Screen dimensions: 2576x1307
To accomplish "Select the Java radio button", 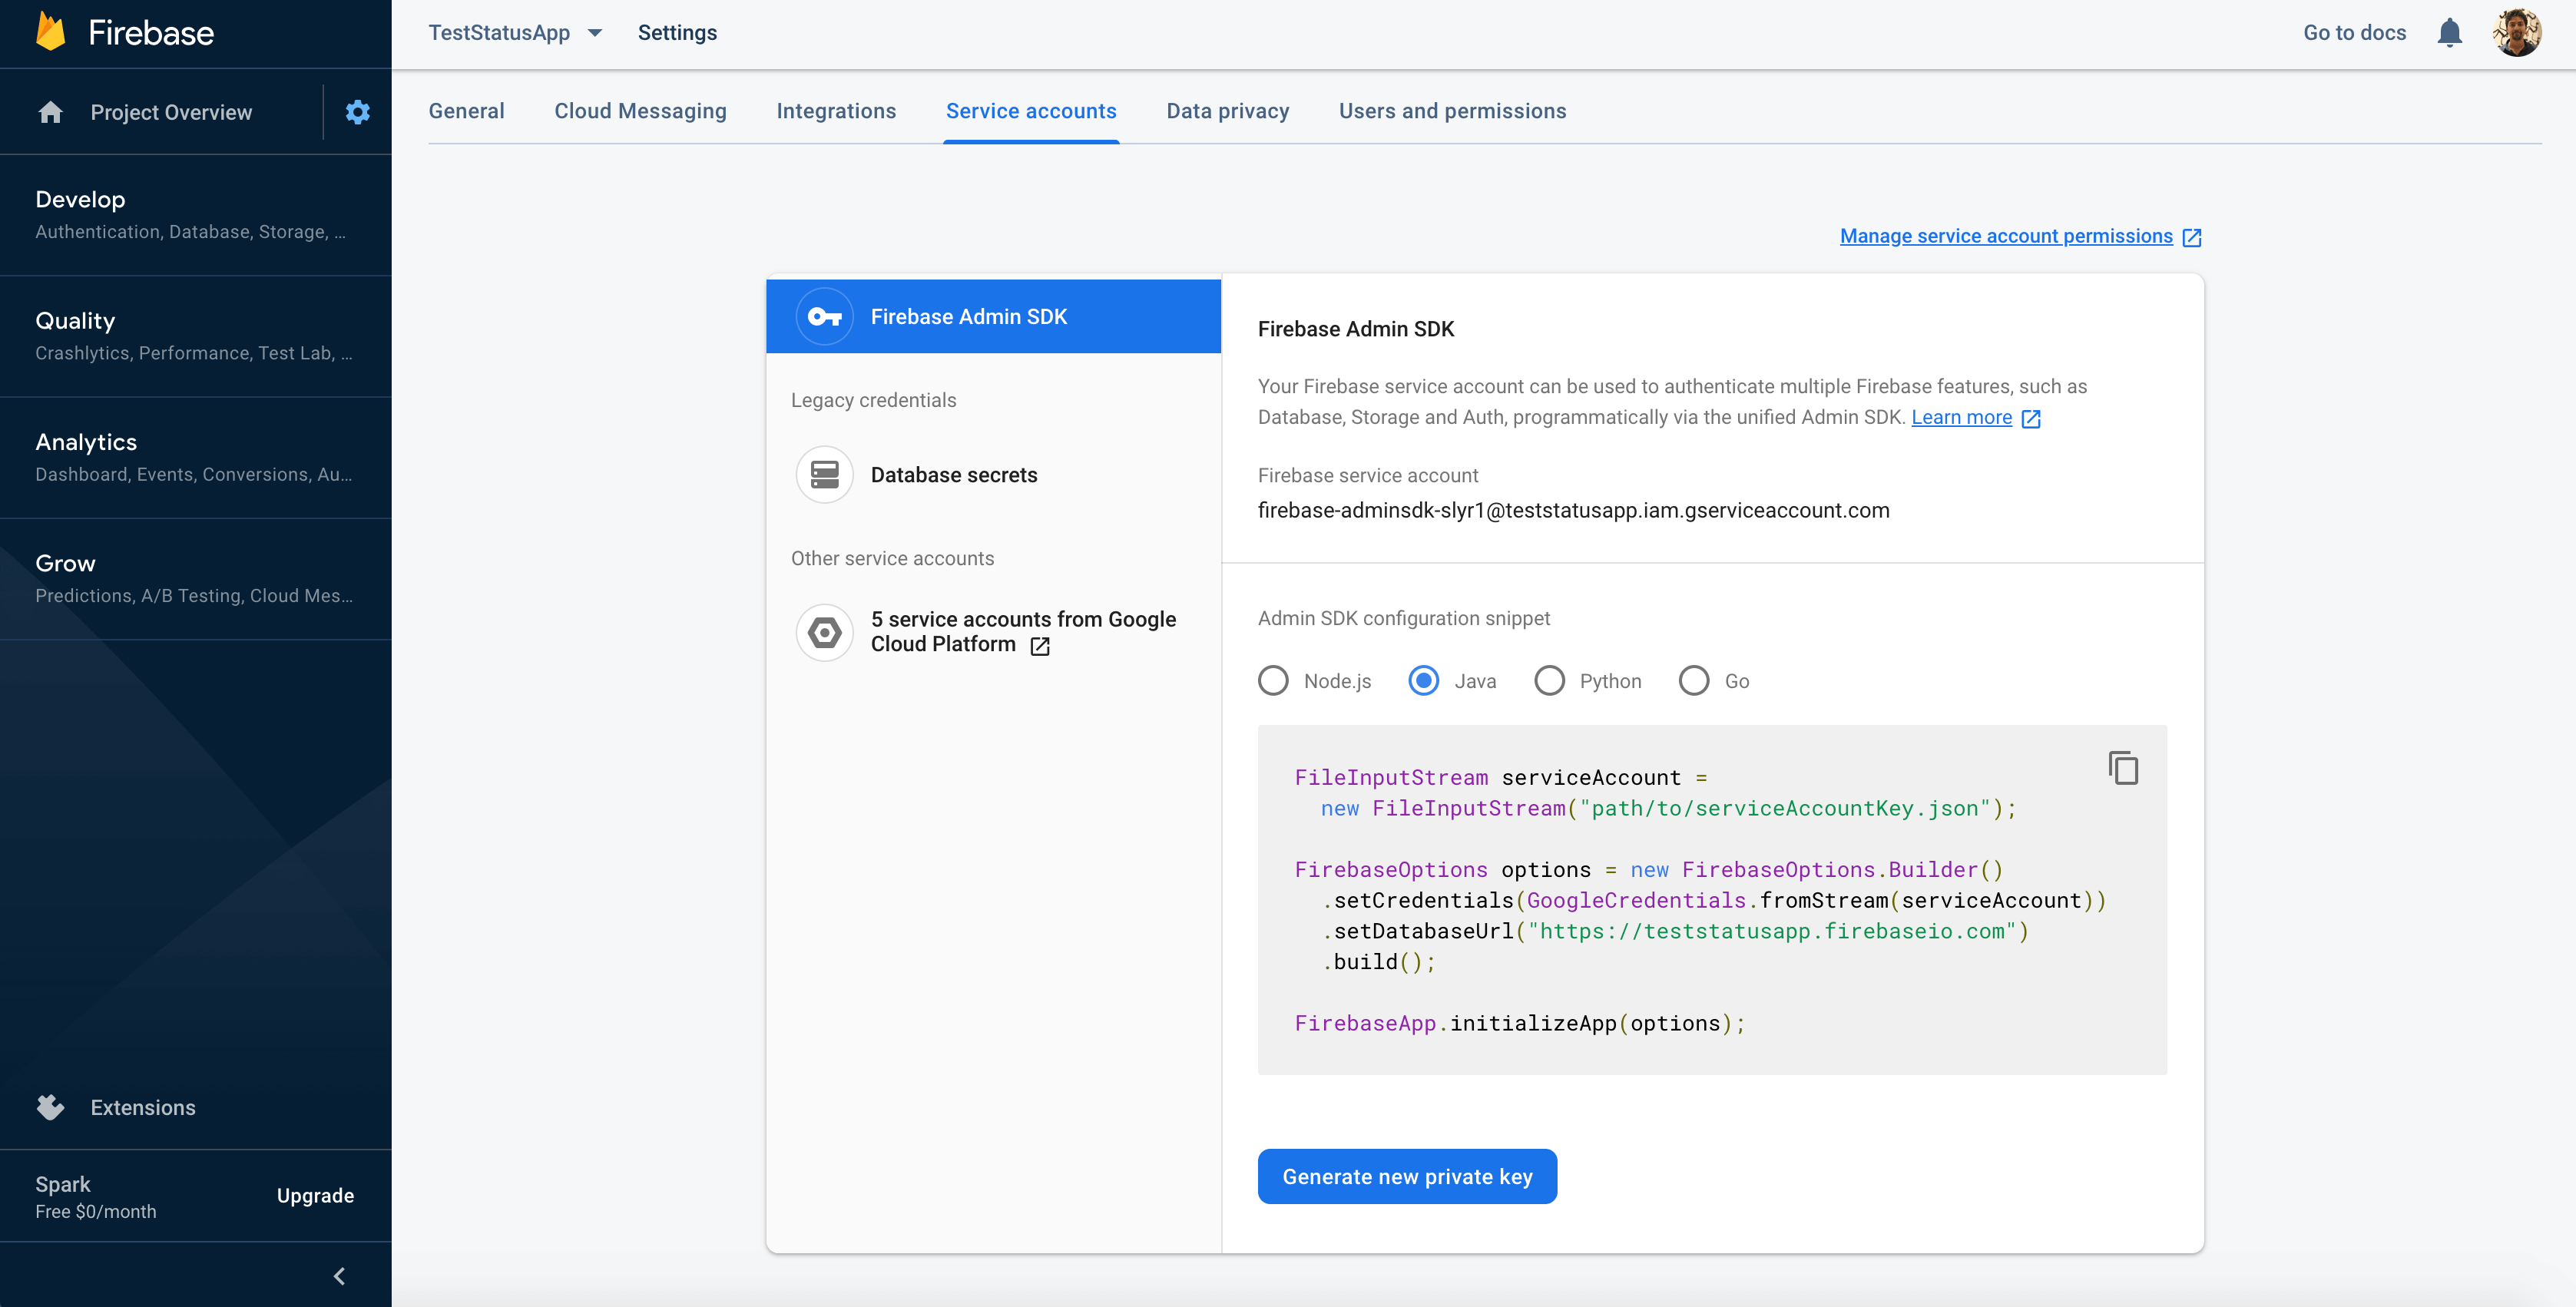I will (1423, 681).
